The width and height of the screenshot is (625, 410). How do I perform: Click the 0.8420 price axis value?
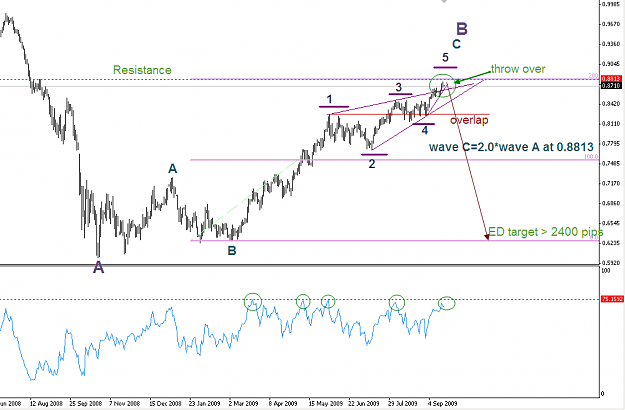coord(612,104)
